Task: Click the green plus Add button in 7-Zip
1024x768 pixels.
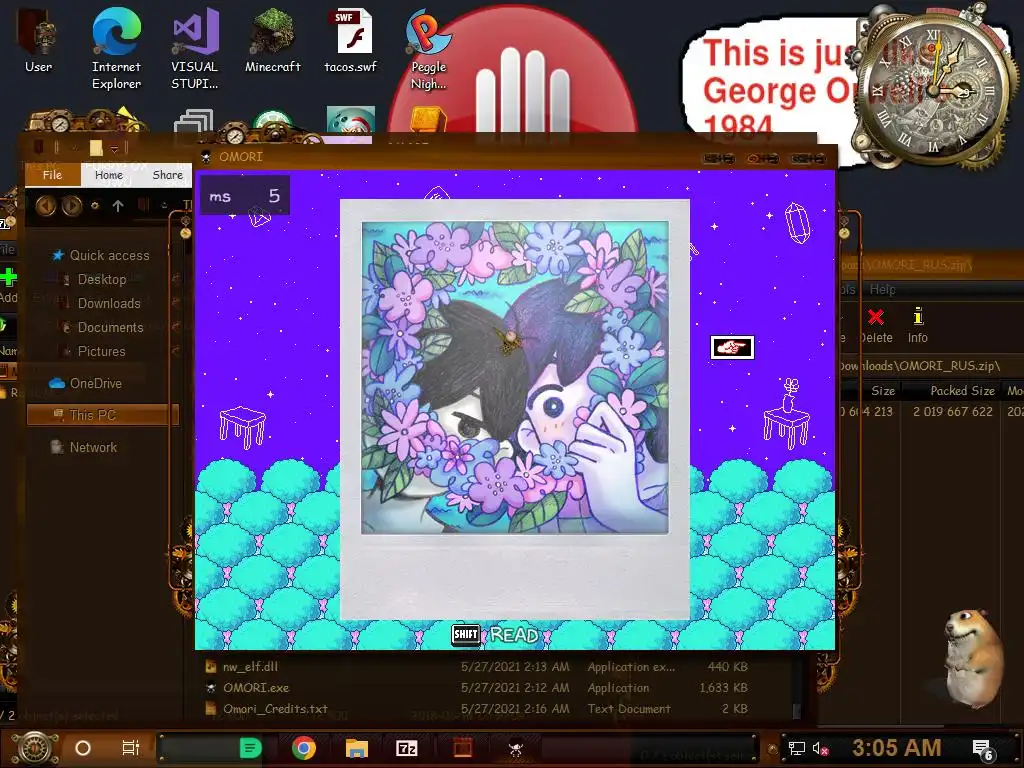Action: 8,286
